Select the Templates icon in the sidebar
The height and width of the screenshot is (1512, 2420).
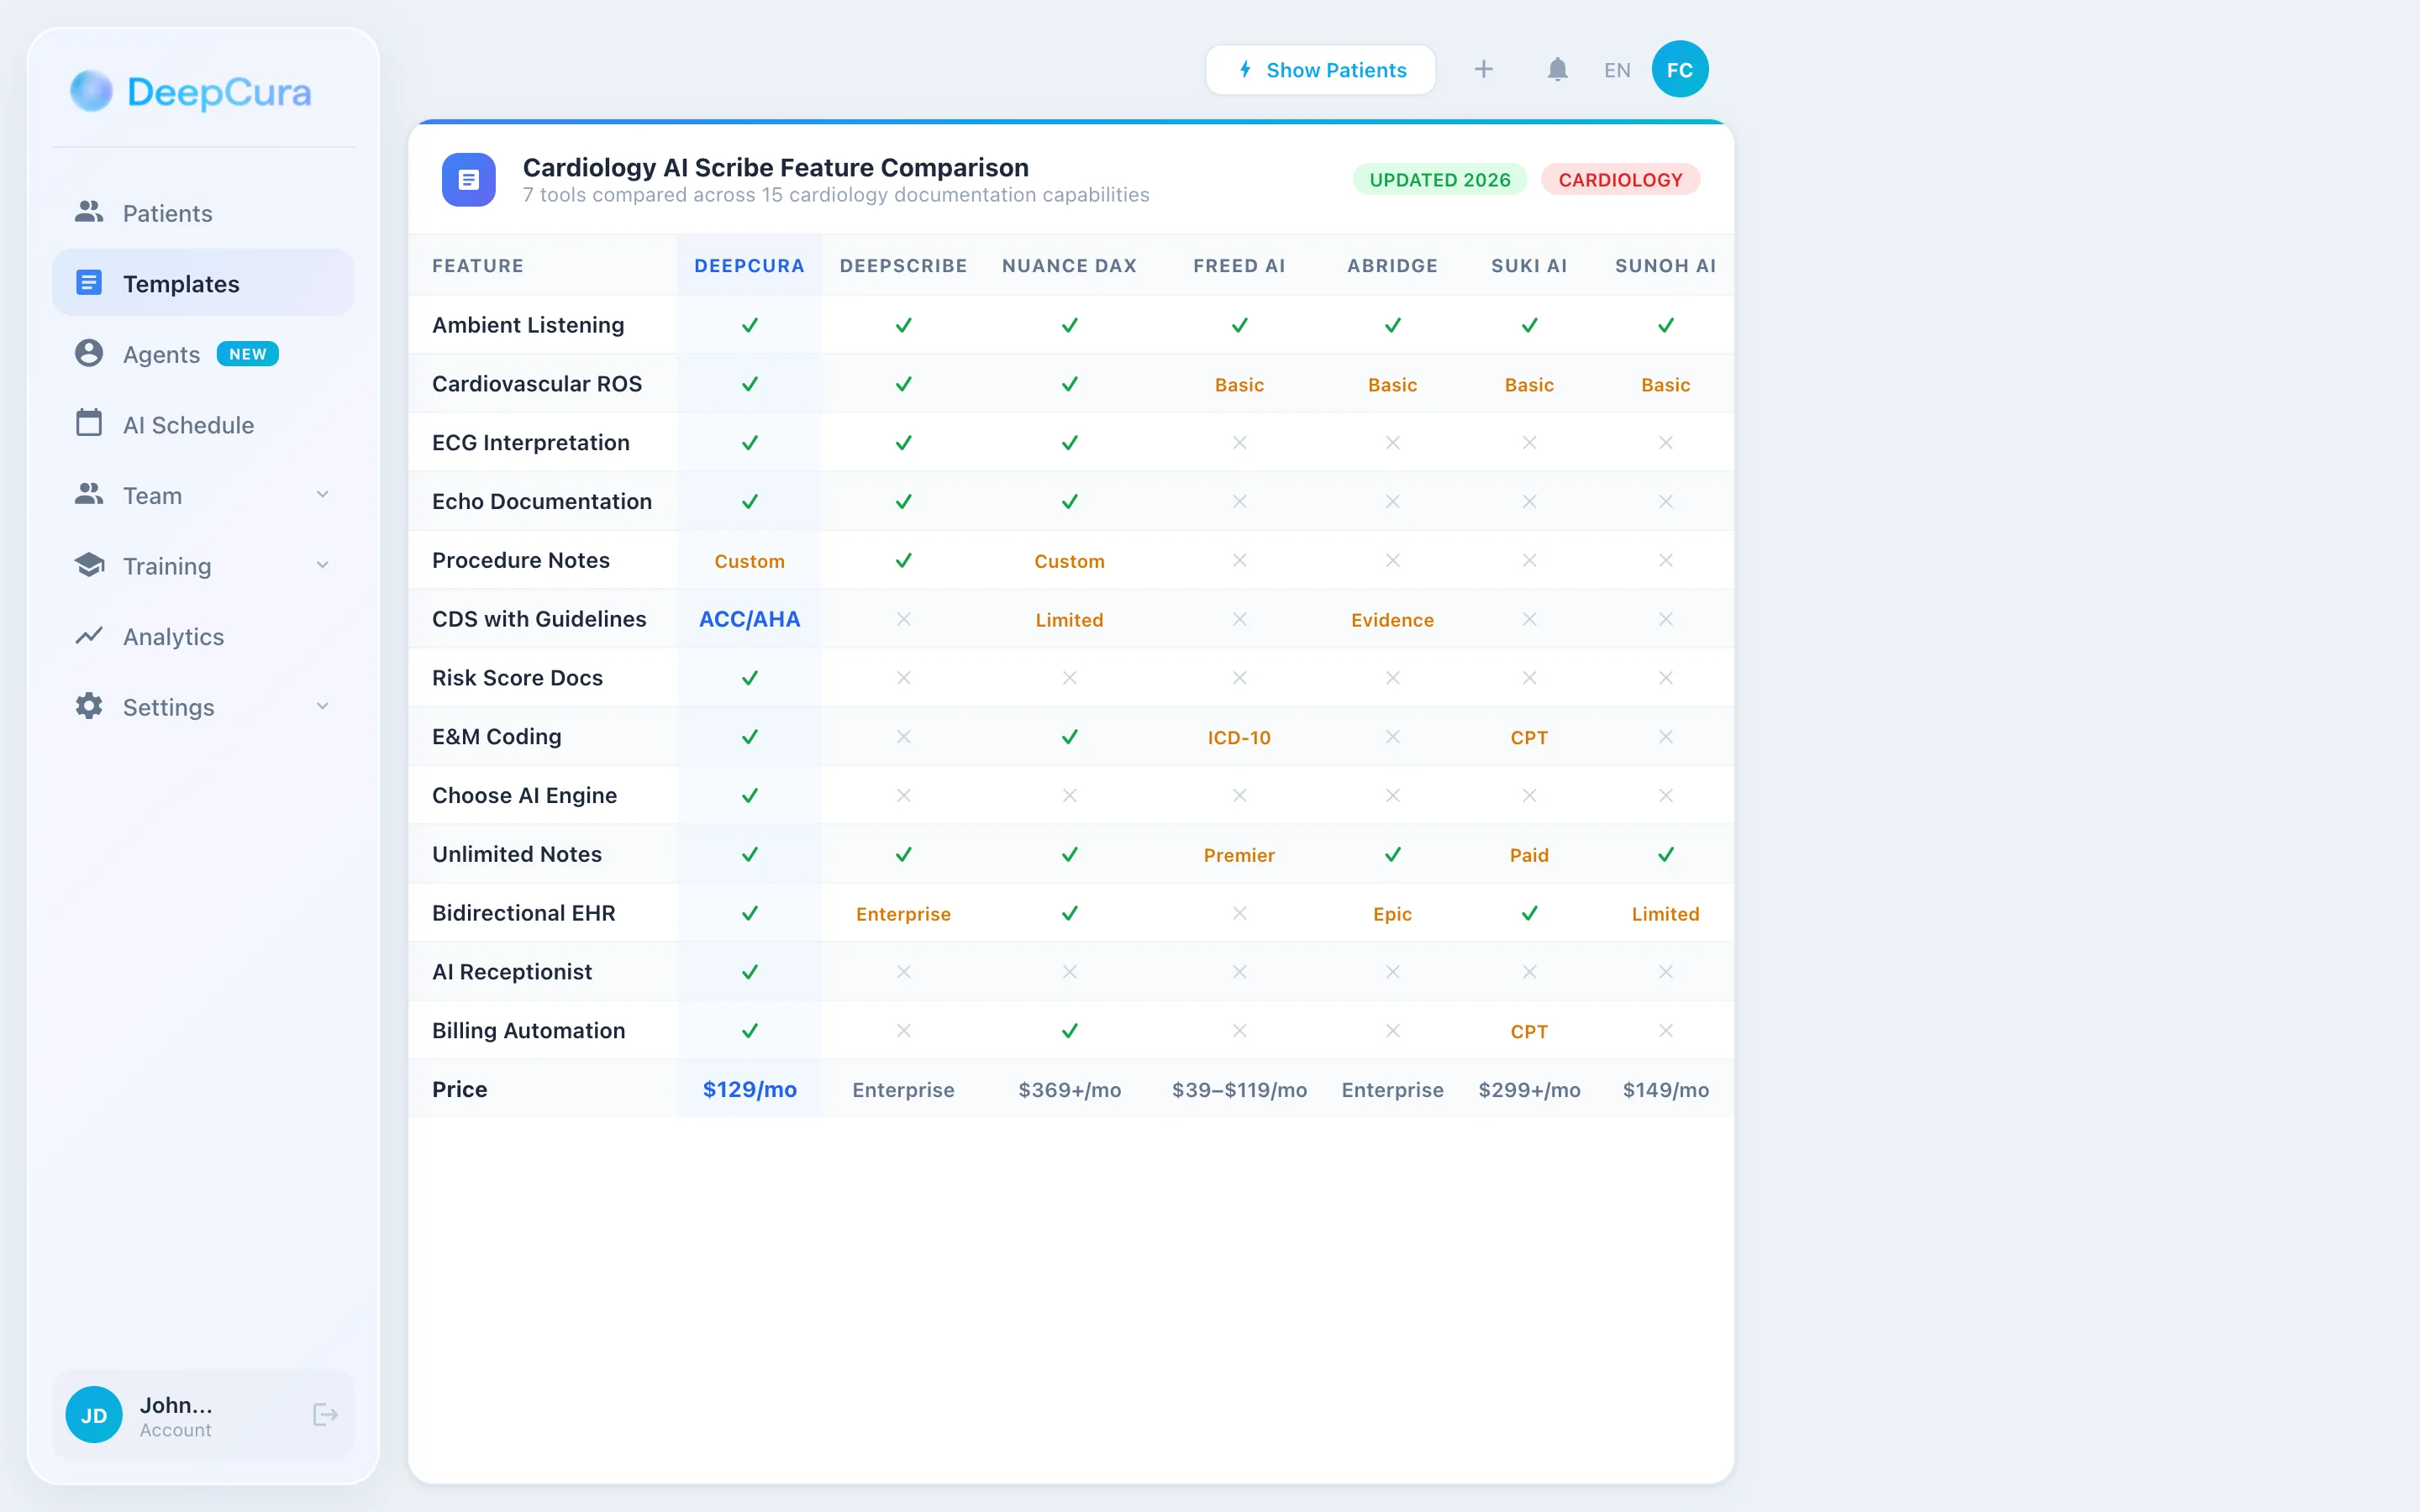[x=89, y=283]
